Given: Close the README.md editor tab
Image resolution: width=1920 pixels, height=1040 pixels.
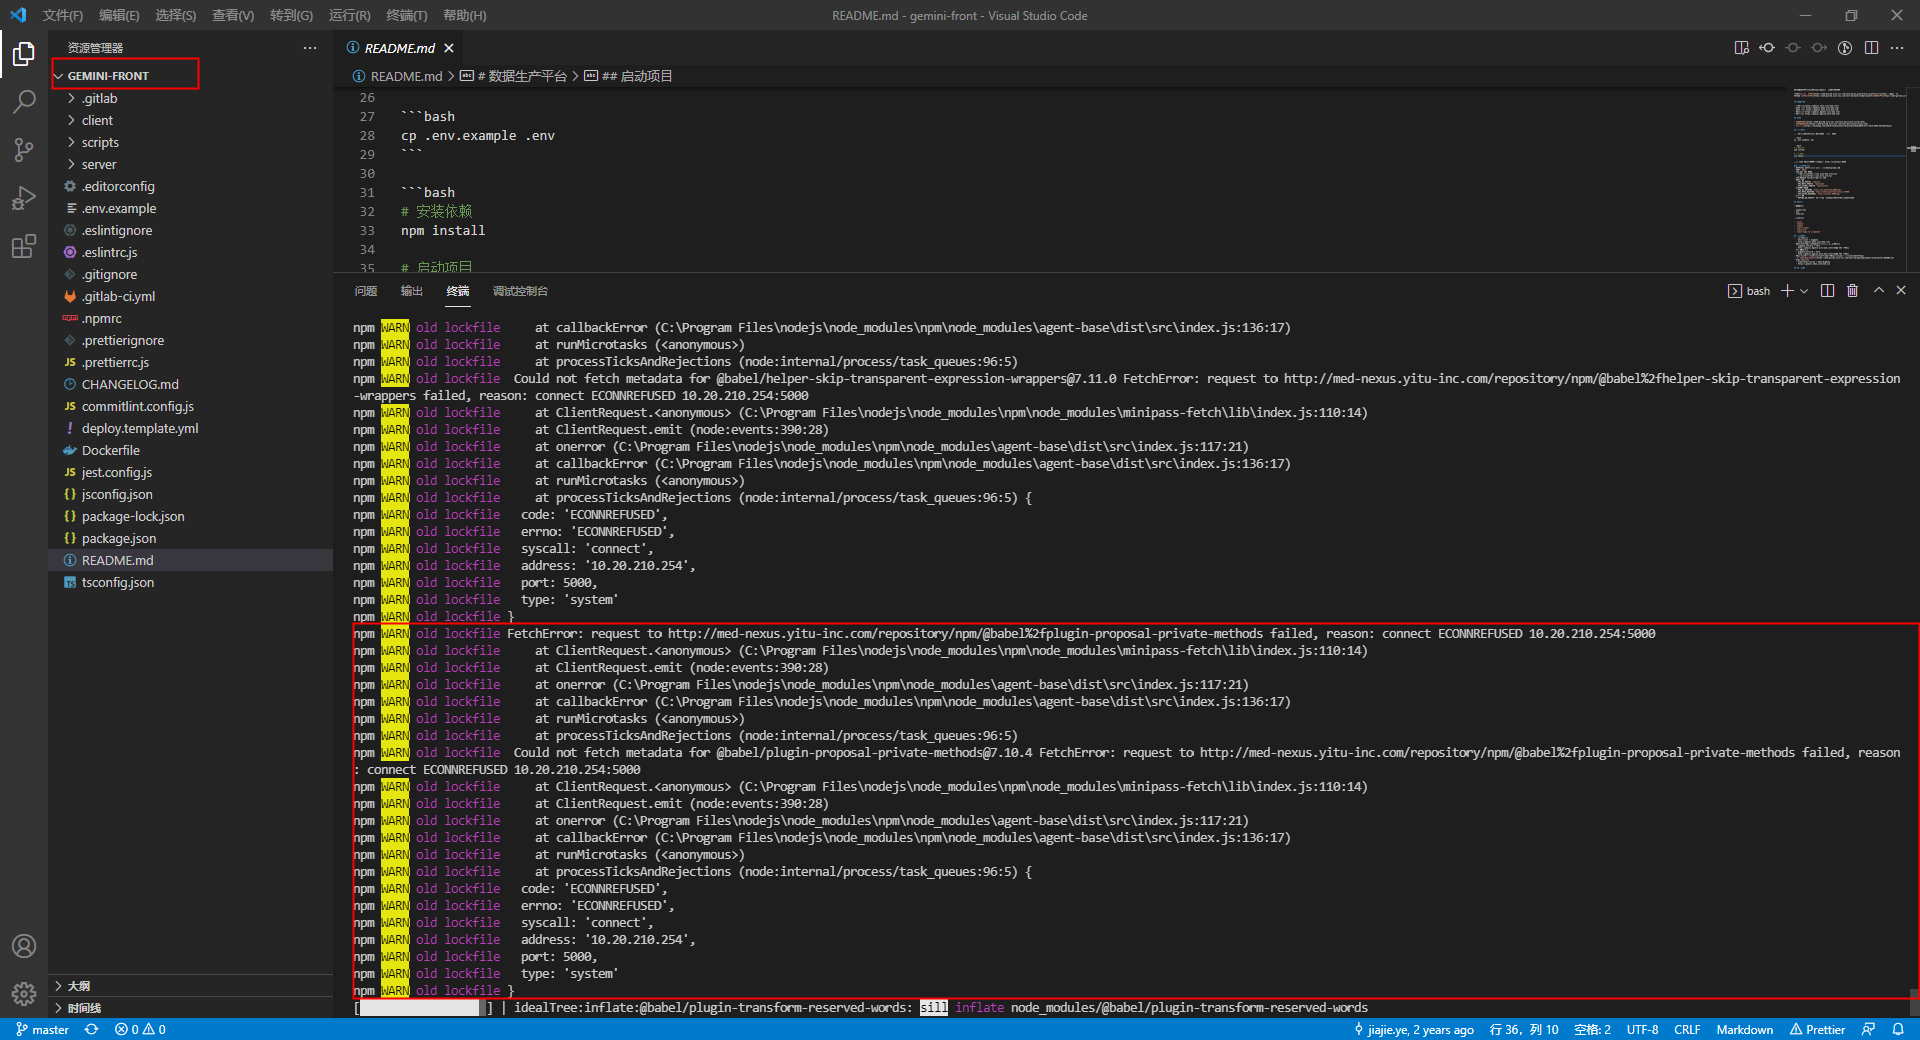Looking at the screenshot, I should [449, 48].
